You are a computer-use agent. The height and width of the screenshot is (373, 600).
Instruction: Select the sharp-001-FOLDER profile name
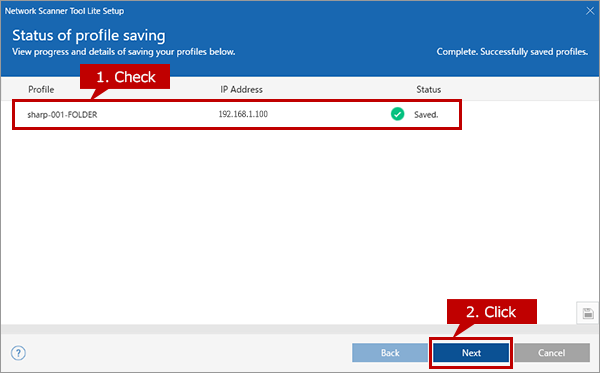(62, 115)
